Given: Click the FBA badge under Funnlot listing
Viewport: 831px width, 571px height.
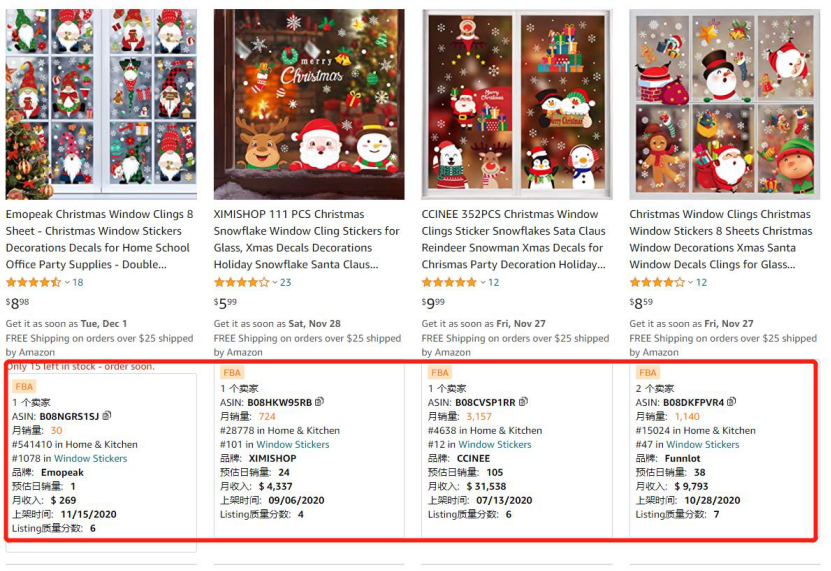Looking at the screenshot, I should pos(647,373).
